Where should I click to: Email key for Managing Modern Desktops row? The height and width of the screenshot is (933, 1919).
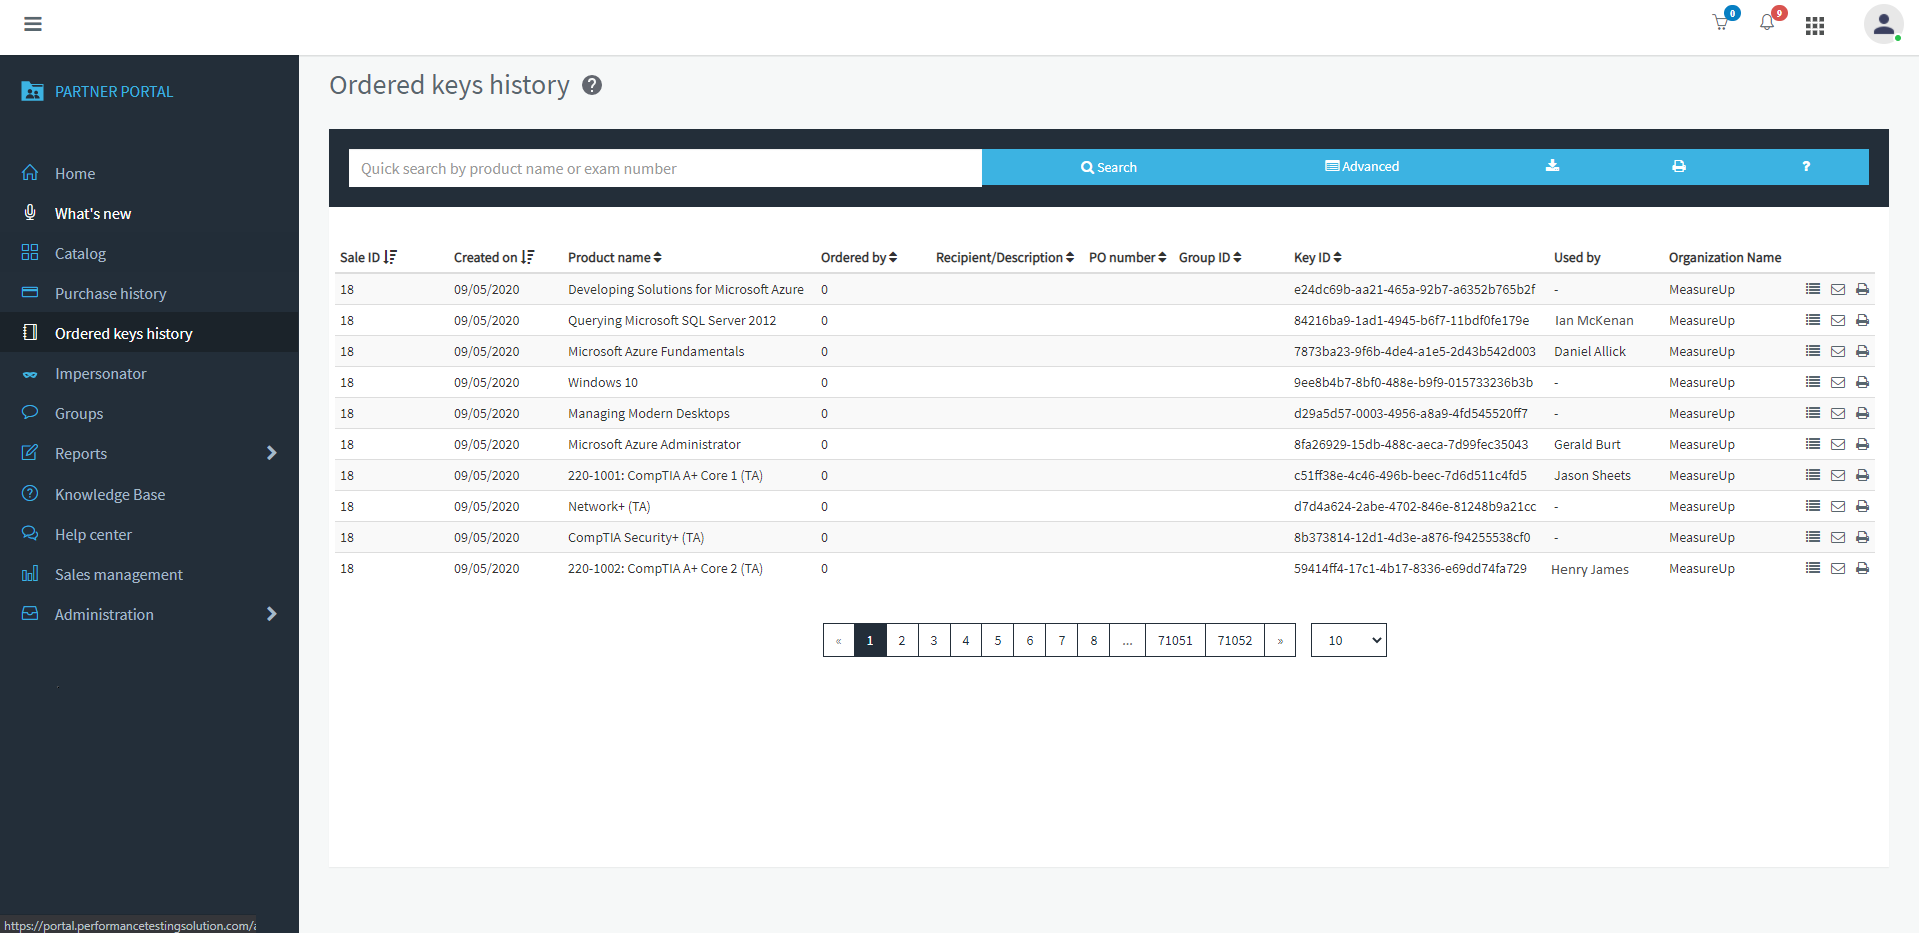1838,414
